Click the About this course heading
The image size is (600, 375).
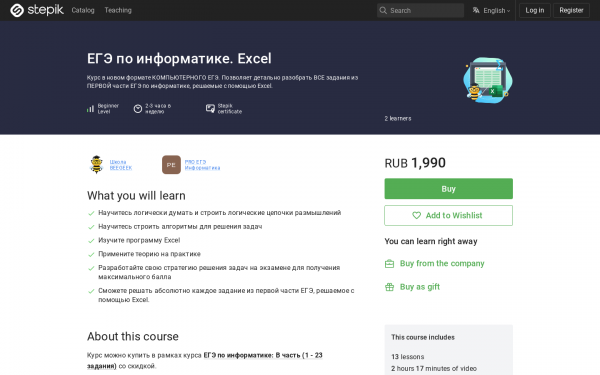[x=133, y=336]
